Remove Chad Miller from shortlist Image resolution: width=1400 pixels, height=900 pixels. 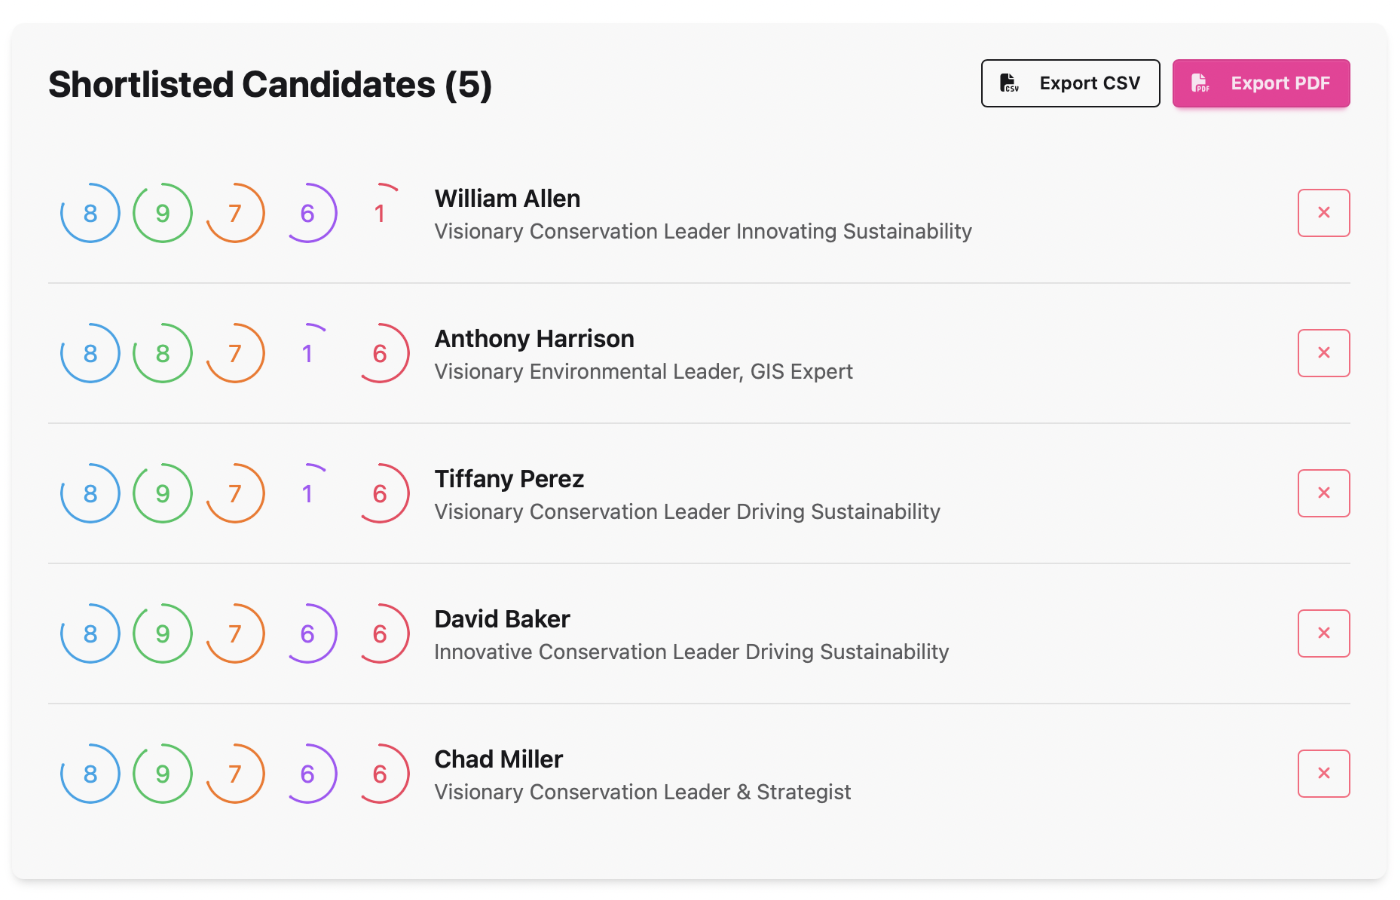1324,773
